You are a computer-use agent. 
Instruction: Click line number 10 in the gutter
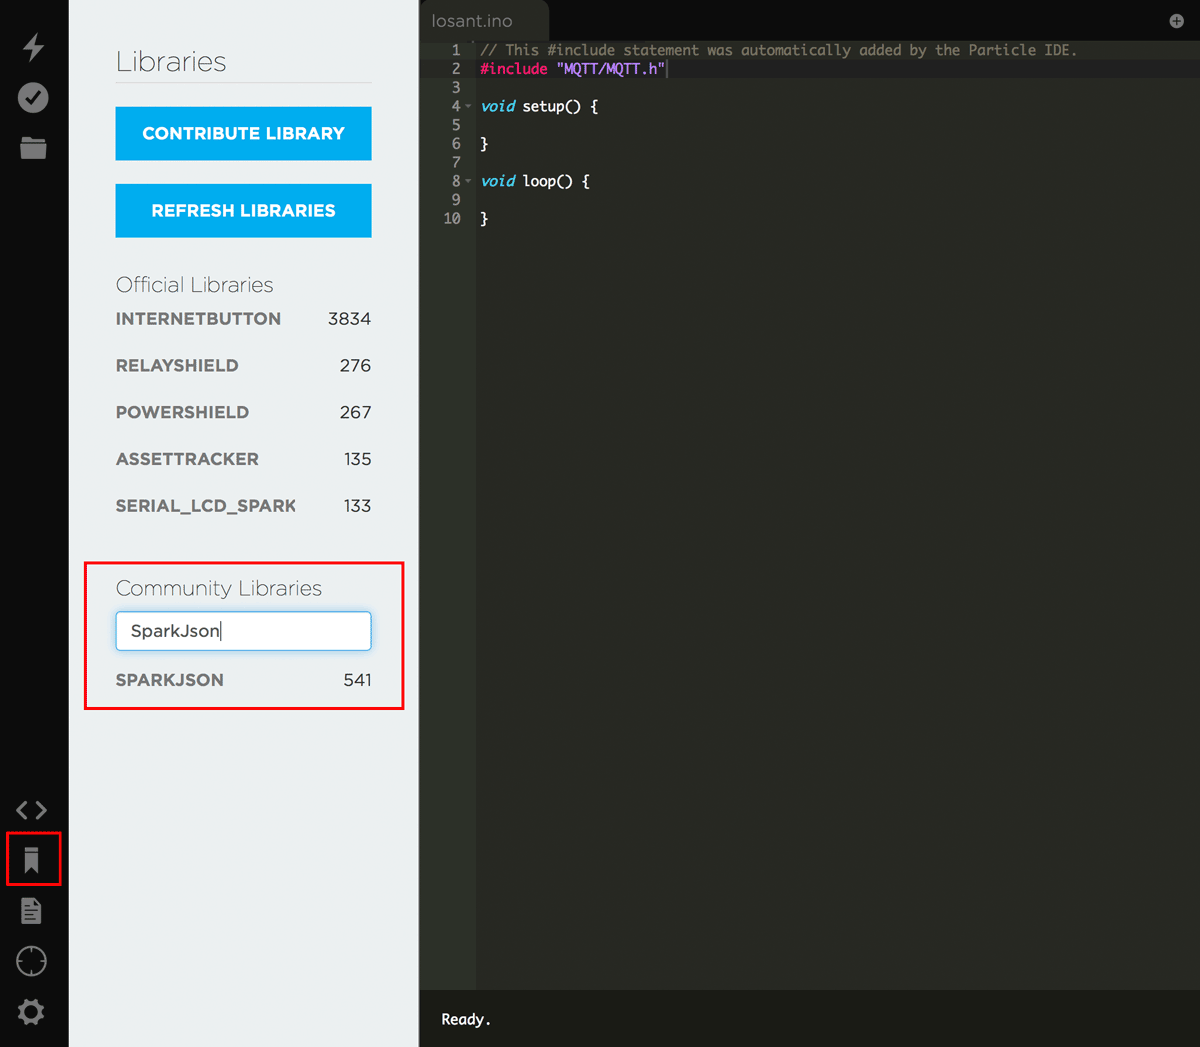click(452, 218)
